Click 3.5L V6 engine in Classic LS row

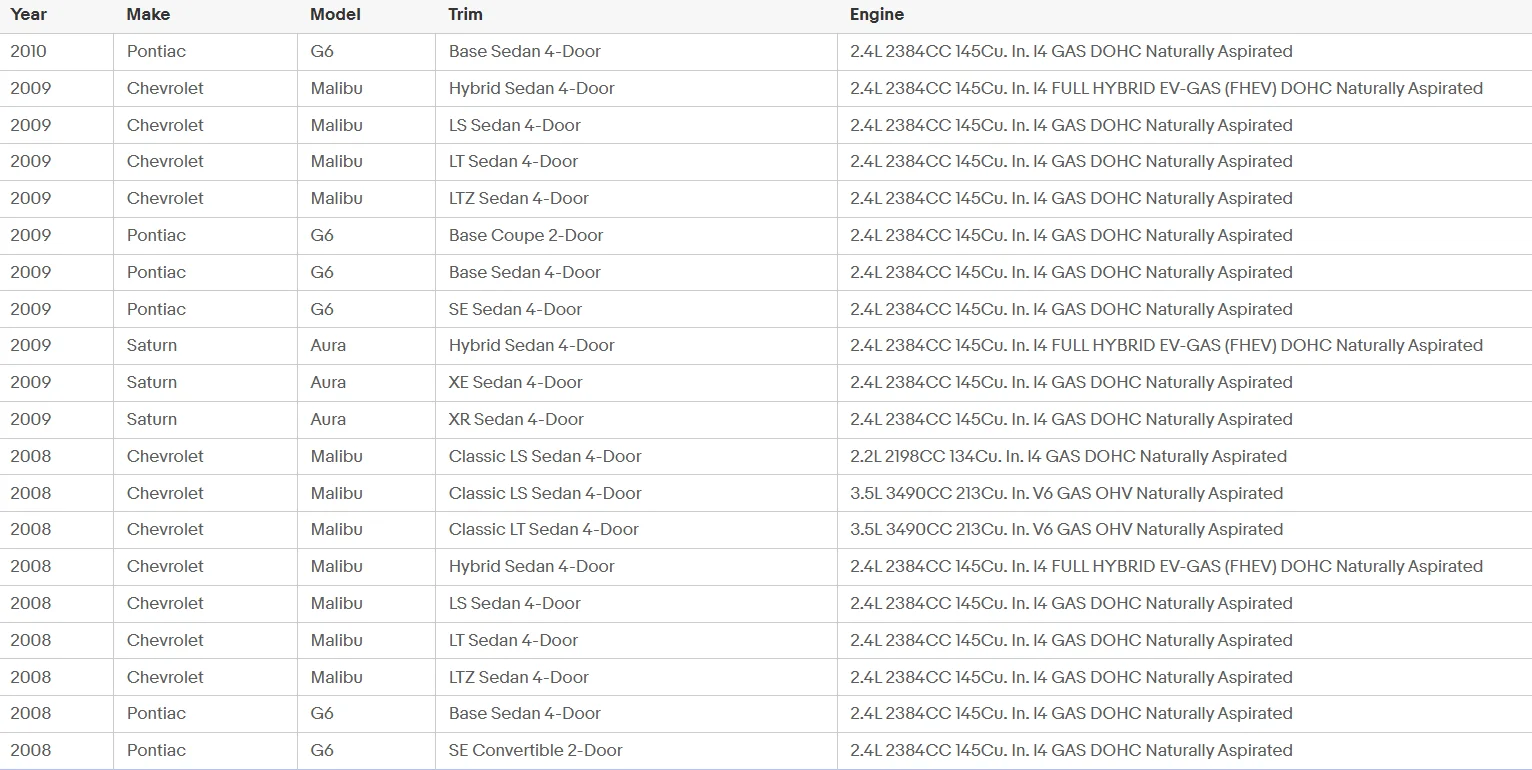click(1066, 494)
